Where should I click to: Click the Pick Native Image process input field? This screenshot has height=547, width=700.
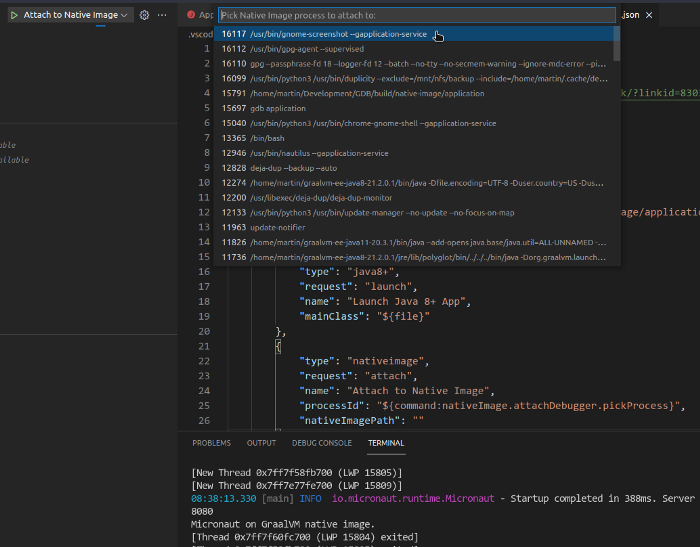pos(416,15)
